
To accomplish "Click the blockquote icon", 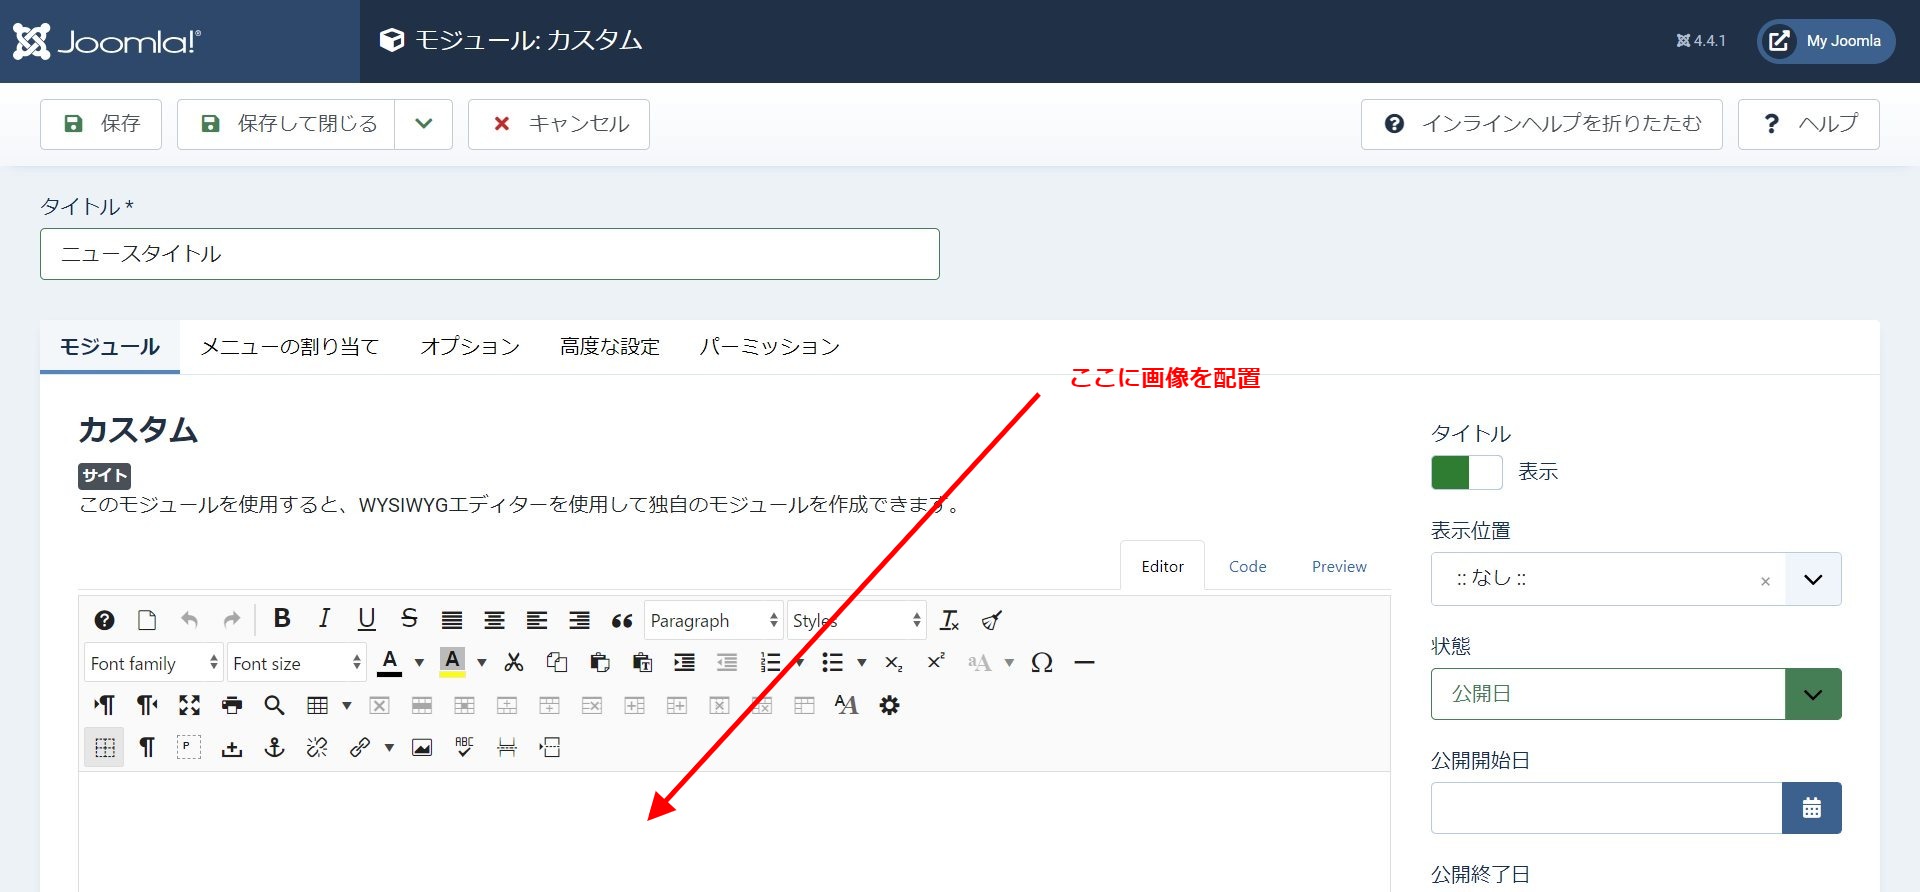I will click(622, 621).
